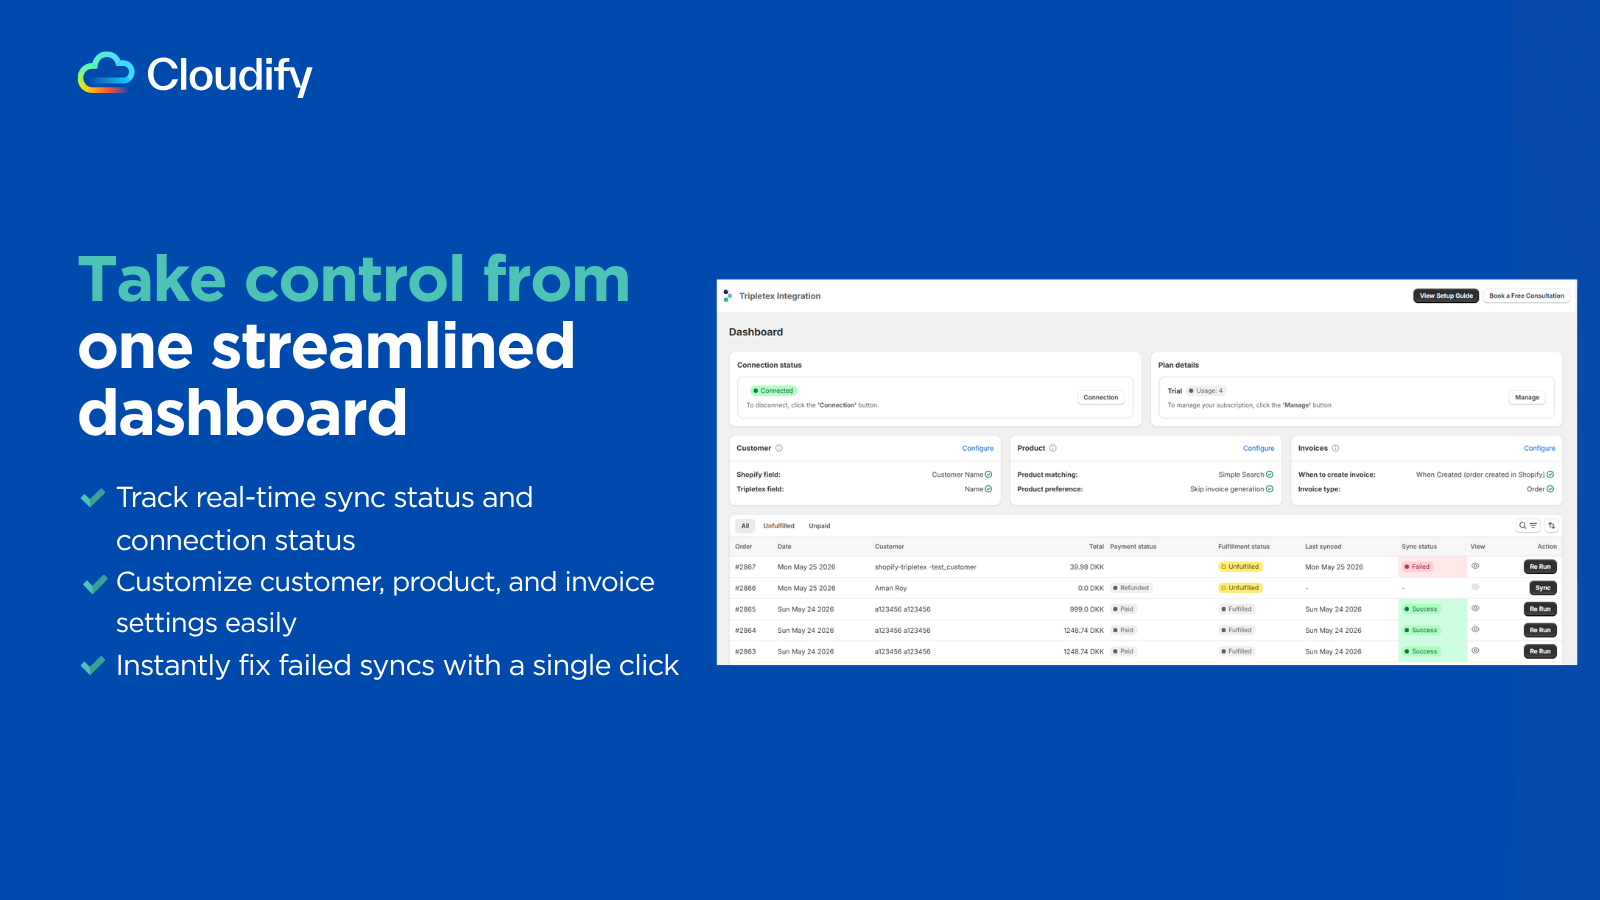Click Book a Free Consultation button

(1526, 296)
